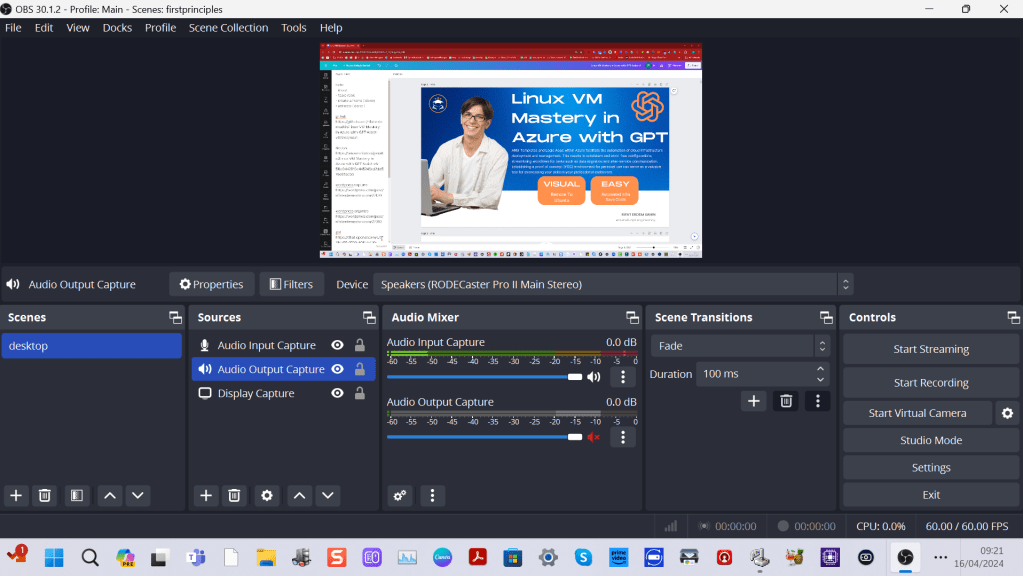Viewport: 1023px width, 576px height.
Task: Adjust Audio Input Capture volume slider
Action: coord(484,377)
